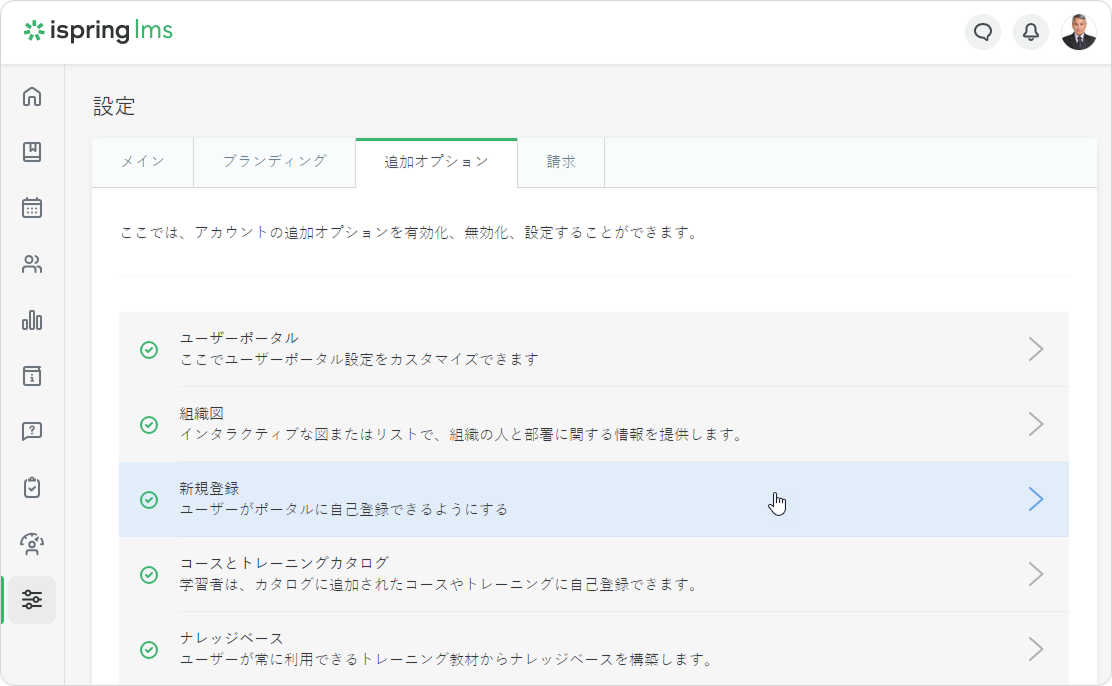This screenshot has height=686, width=1112.
Task: Toggle the ナレッジベース green check status
Action: pos(149,650)
